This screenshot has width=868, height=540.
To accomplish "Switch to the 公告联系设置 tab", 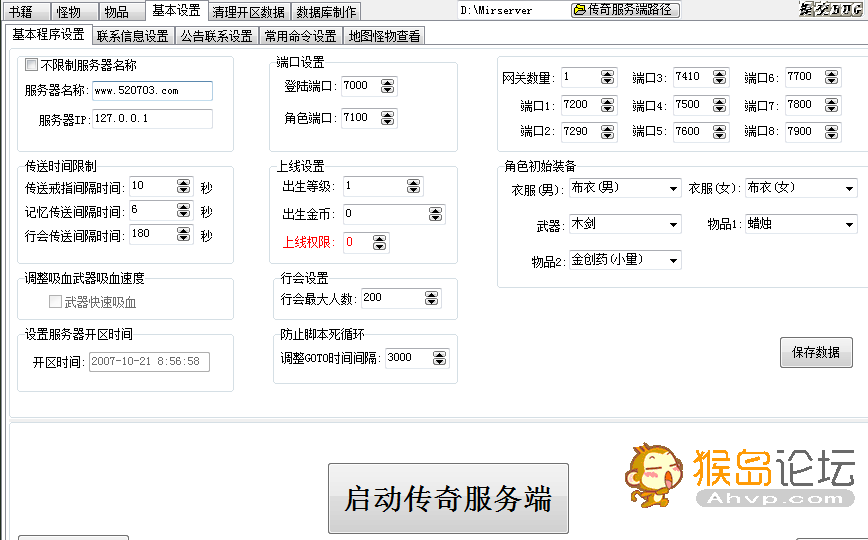I will pos(215,36).
